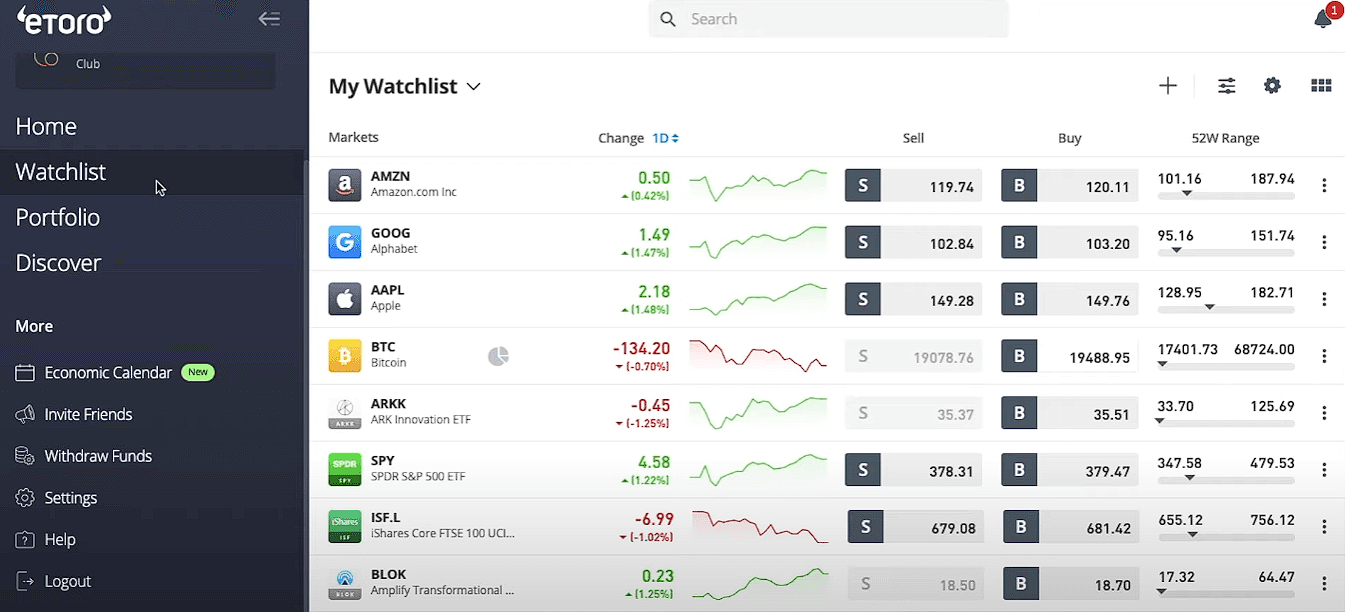Buy ISF.L at 681.42

[1072, 528]
